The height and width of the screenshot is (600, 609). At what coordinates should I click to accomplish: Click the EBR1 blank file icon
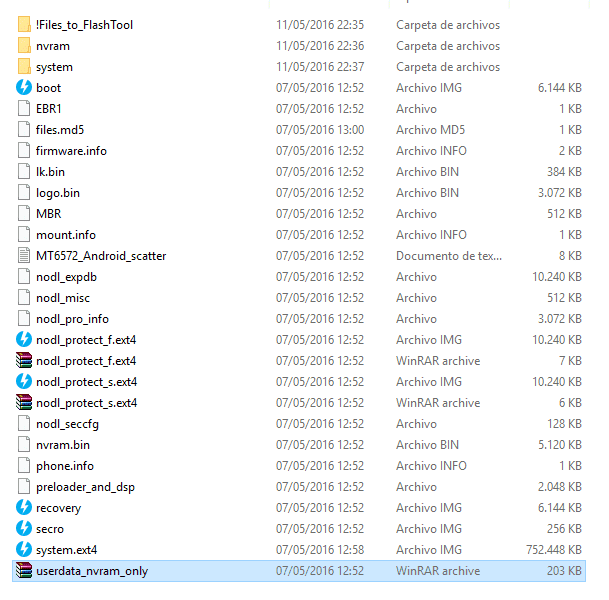pyautogui.click(x=24, y=108)
